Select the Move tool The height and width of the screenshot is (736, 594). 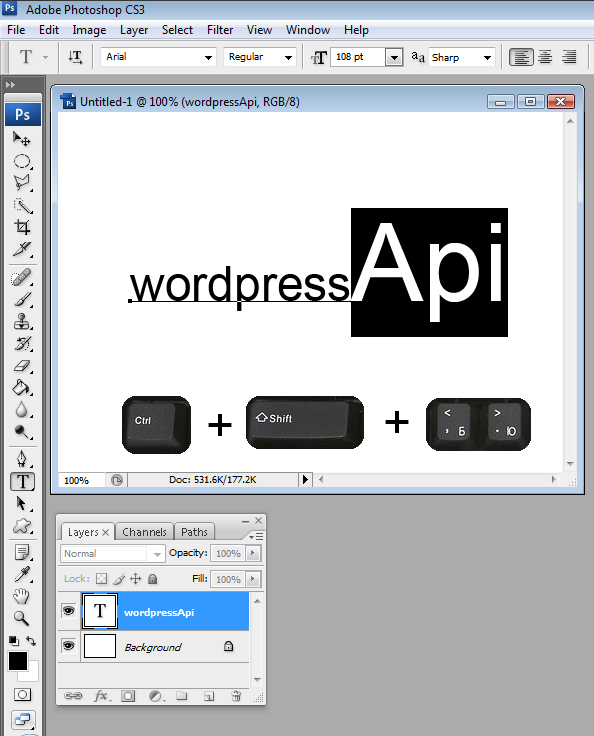tap(22, 139)
